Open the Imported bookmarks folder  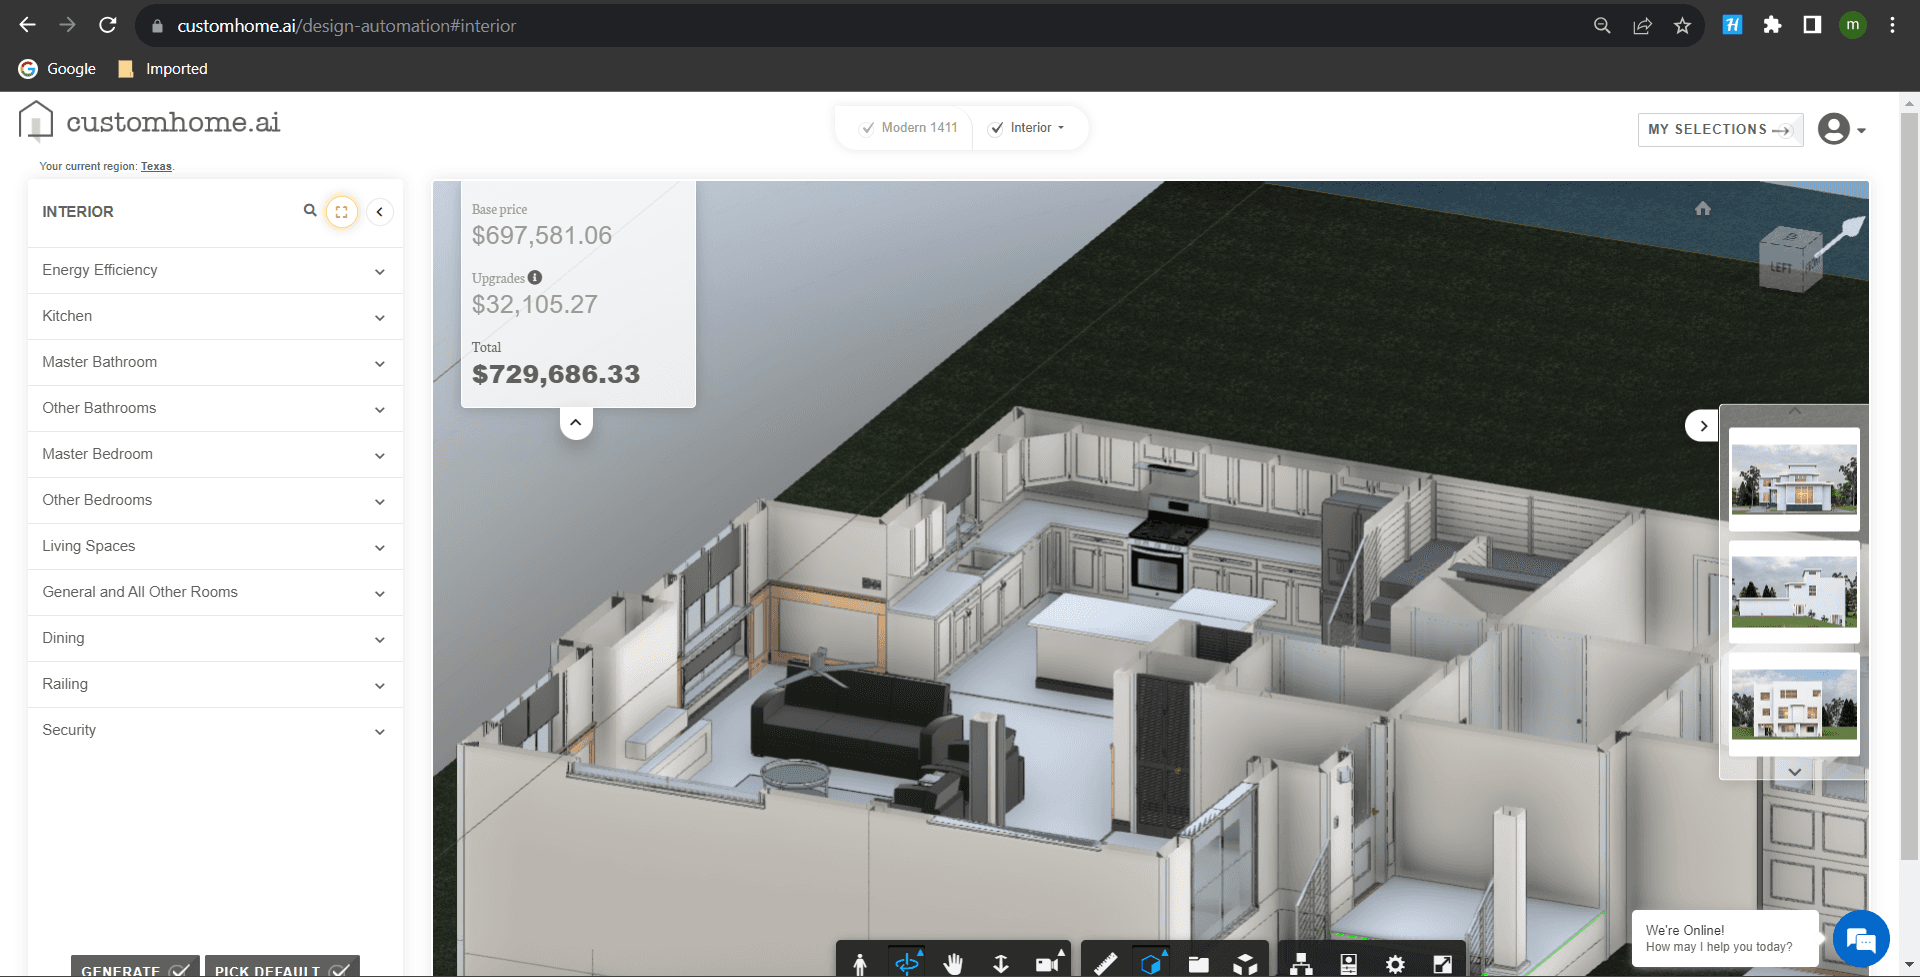[163, 69]
